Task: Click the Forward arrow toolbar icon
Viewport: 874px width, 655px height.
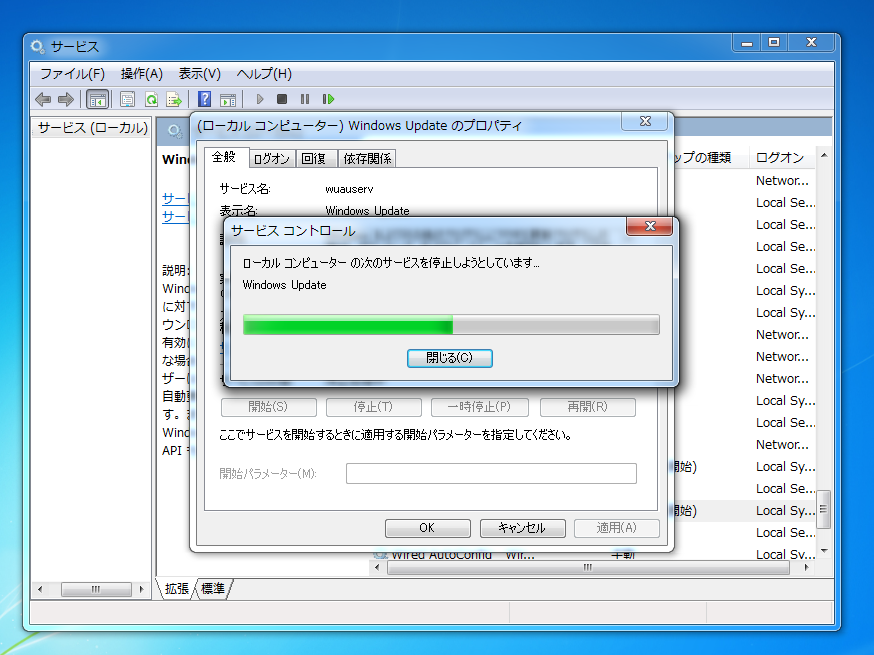Action: coord(66,100)
